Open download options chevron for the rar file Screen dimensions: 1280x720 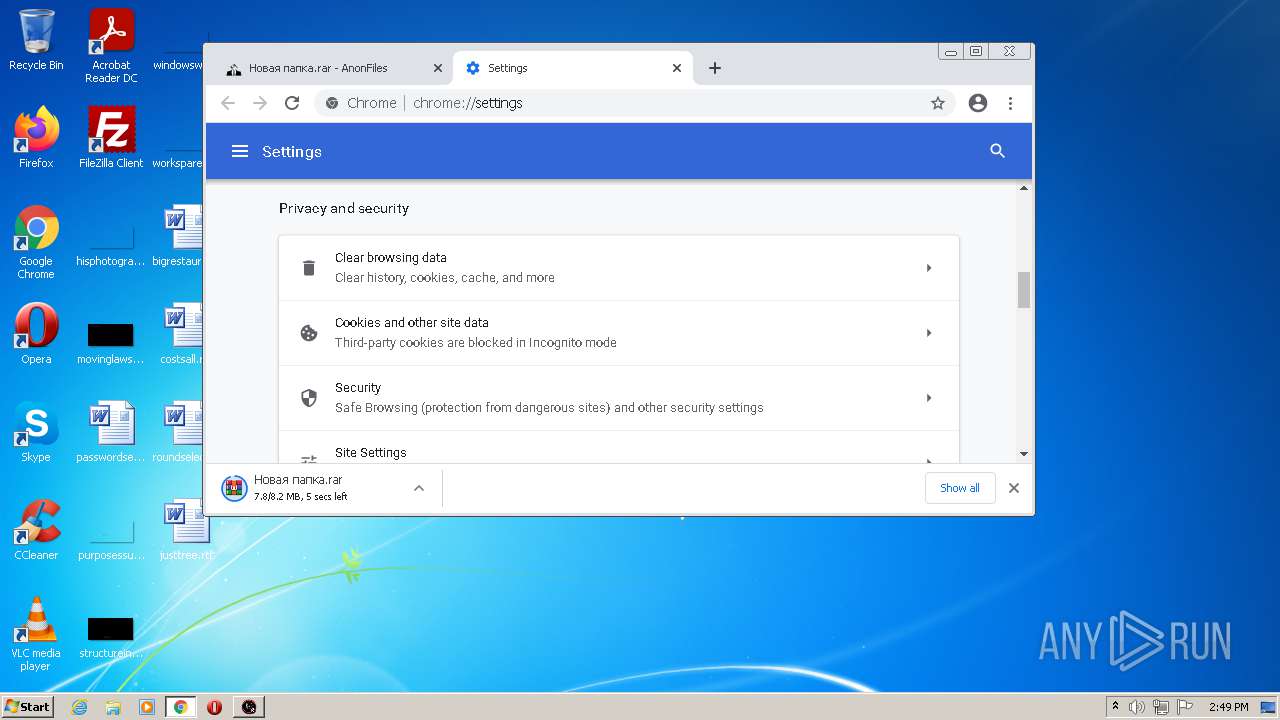click(419, 488)
